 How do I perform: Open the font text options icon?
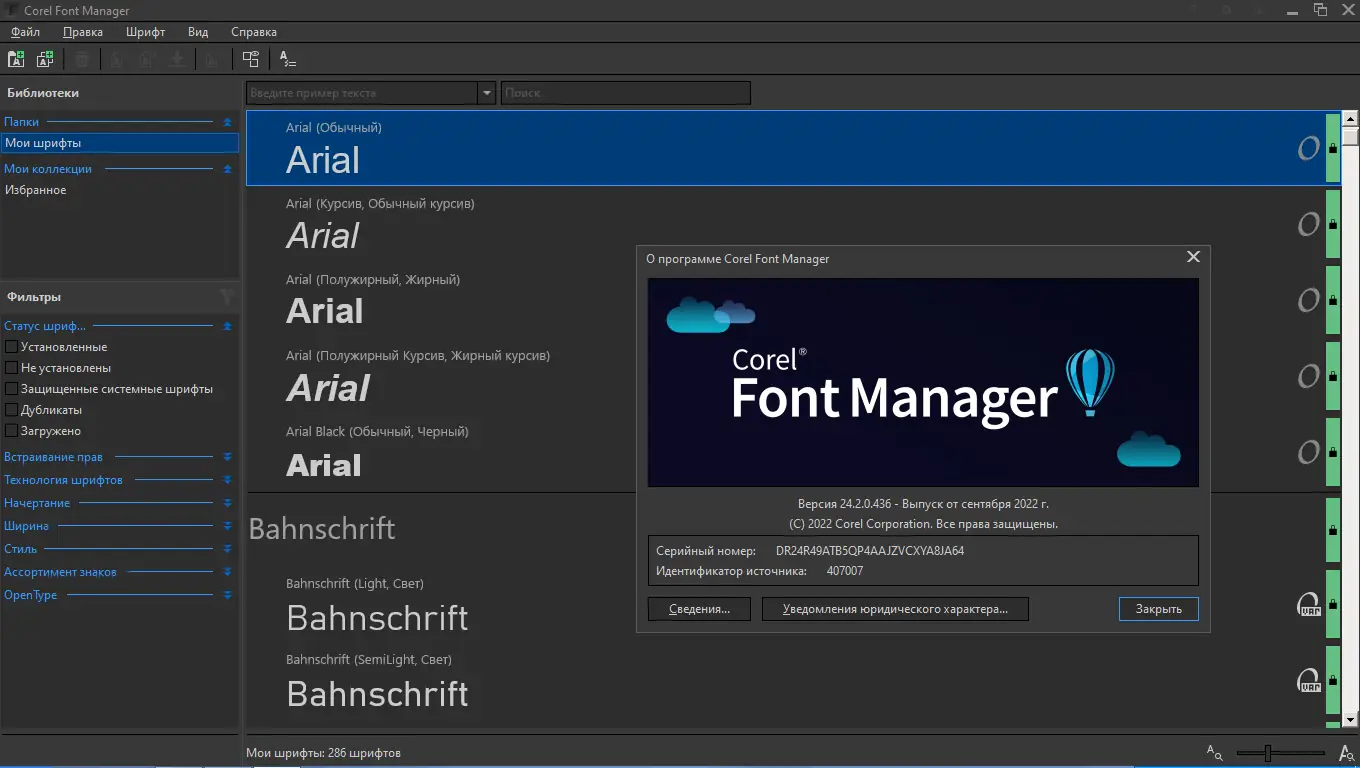coord(287,59)
